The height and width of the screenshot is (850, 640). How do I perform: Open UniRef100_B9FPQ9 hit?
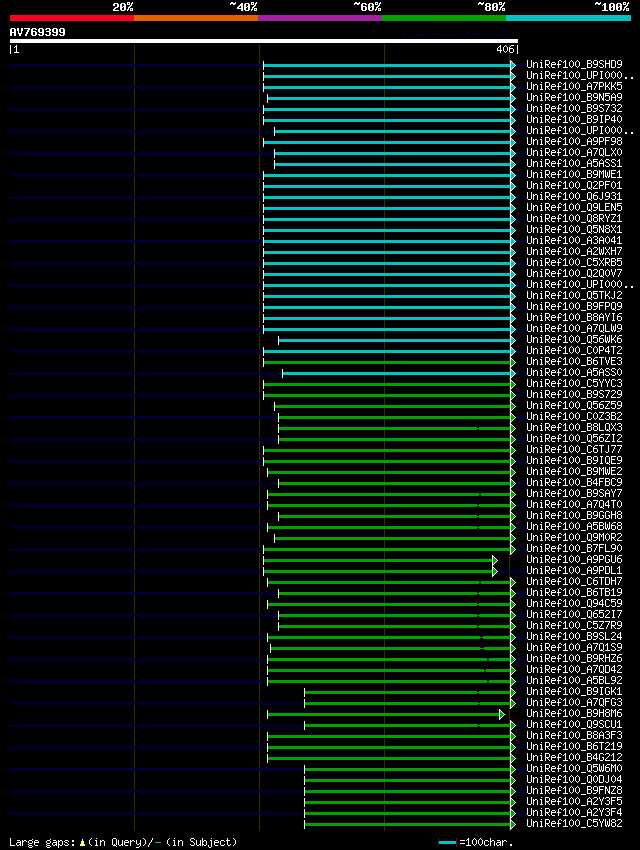click(574, 306)
